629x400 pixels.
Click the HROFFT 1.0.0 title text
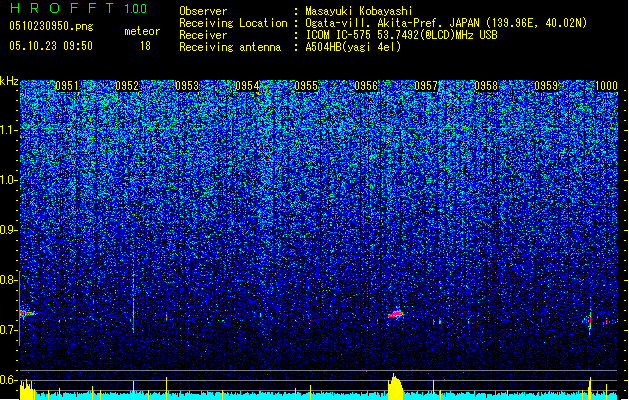(78, 8)
